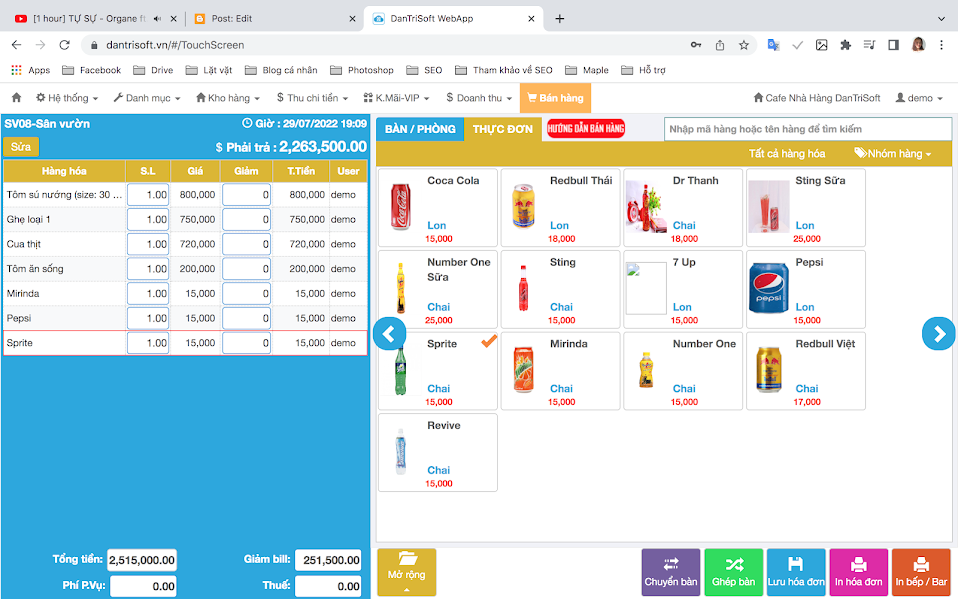
Task: Expand the Kho hàng menu
Action: coord(228,98)
